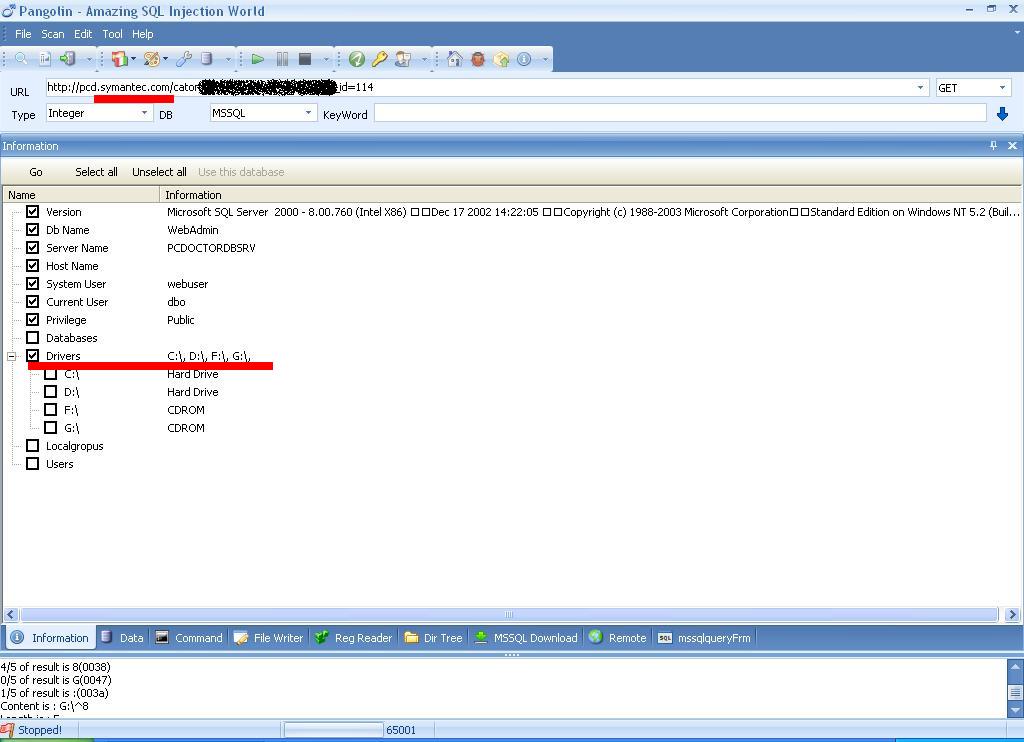This screenshot has width=1024, height=742.
Task: Click the Unselect all button
Action: click(159, 172)
